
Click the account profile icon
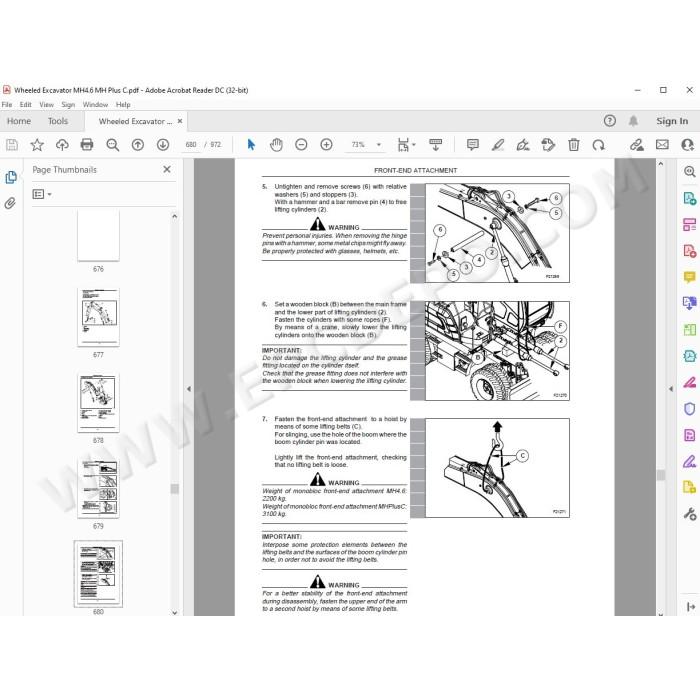[688, 145]
